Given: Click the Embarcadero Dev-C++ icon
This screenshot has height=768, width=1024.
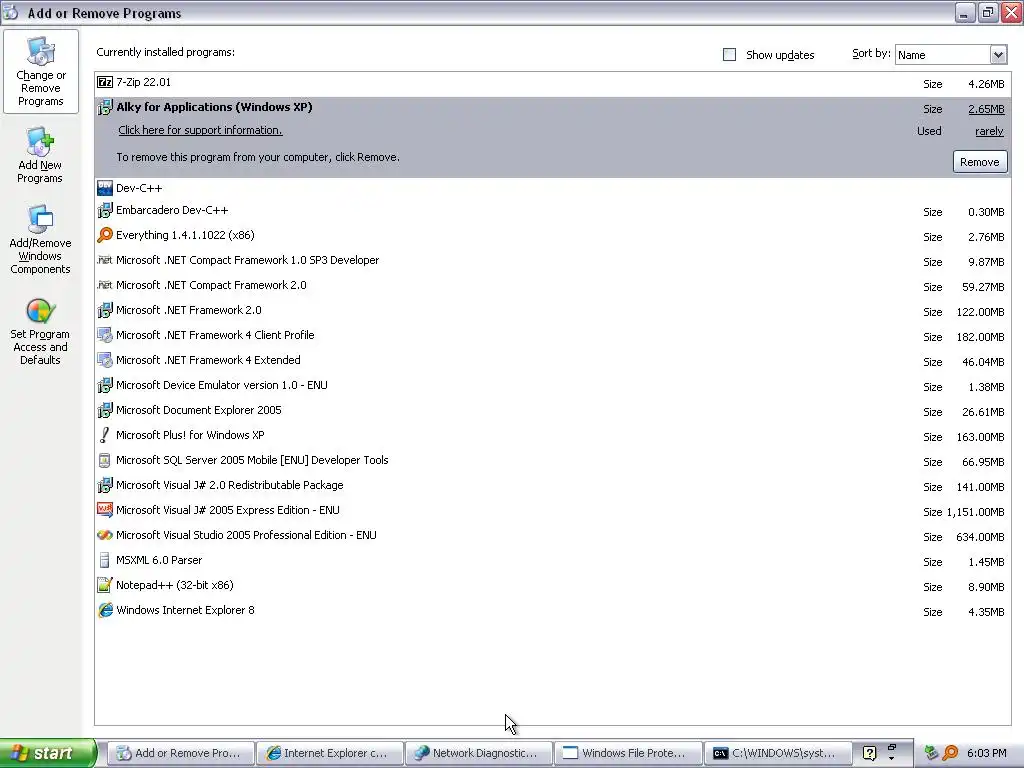Looking at the screenshot, I should (x=104, y=210).
